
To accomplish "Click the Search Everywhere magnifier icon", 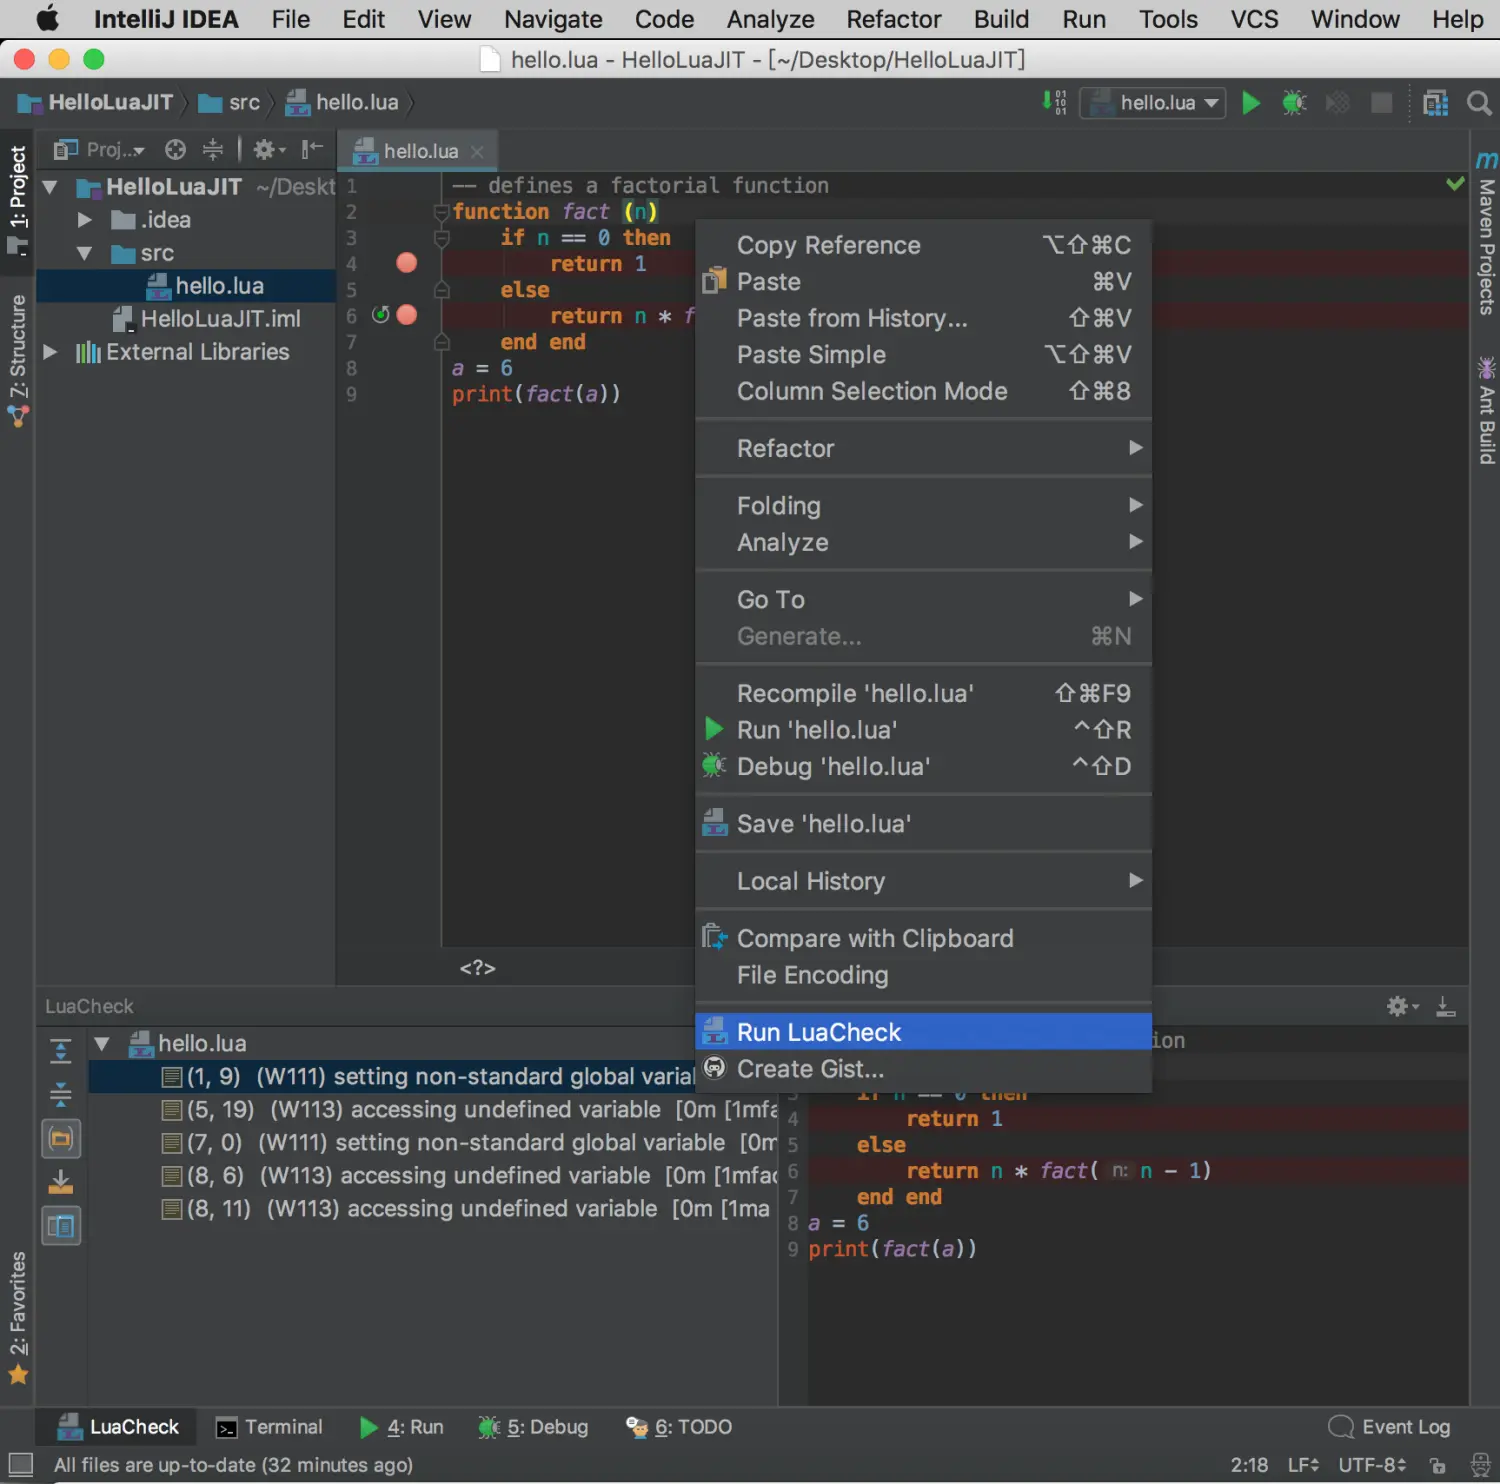I will tap(1479, 103).
